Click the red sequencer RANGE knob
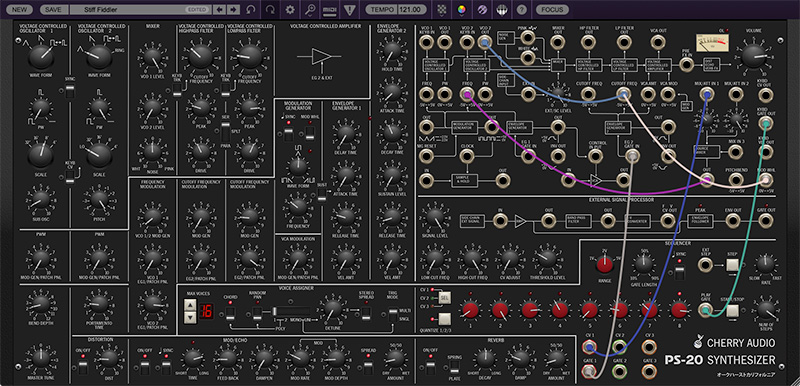The height and width of the screenshot is (386, 800). point(605,264)
